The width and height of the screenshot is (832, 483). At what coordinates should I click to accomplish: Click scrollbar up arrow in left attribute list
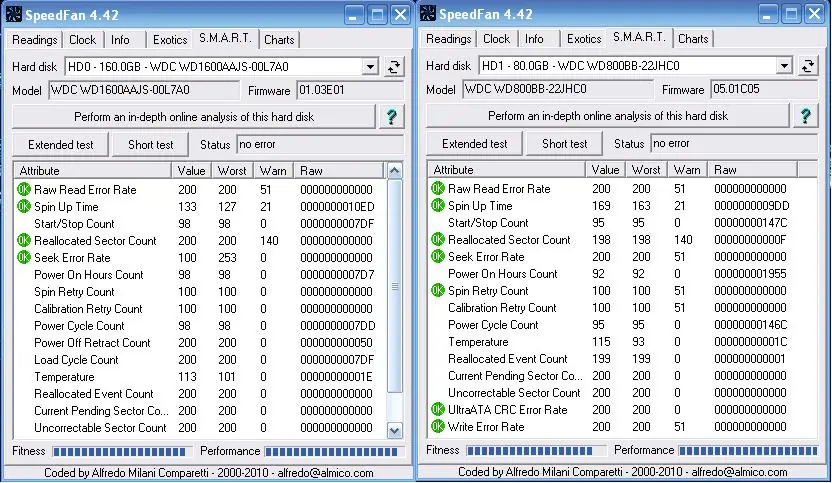point(394,170)
